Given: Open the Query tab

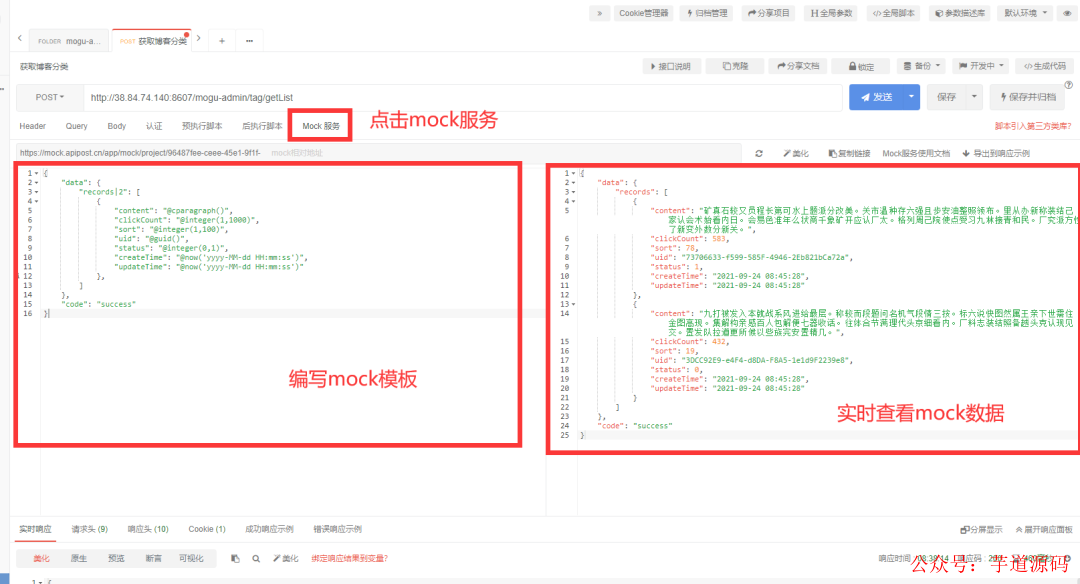Looking at the screenshot, I should [x=76, y=126].
